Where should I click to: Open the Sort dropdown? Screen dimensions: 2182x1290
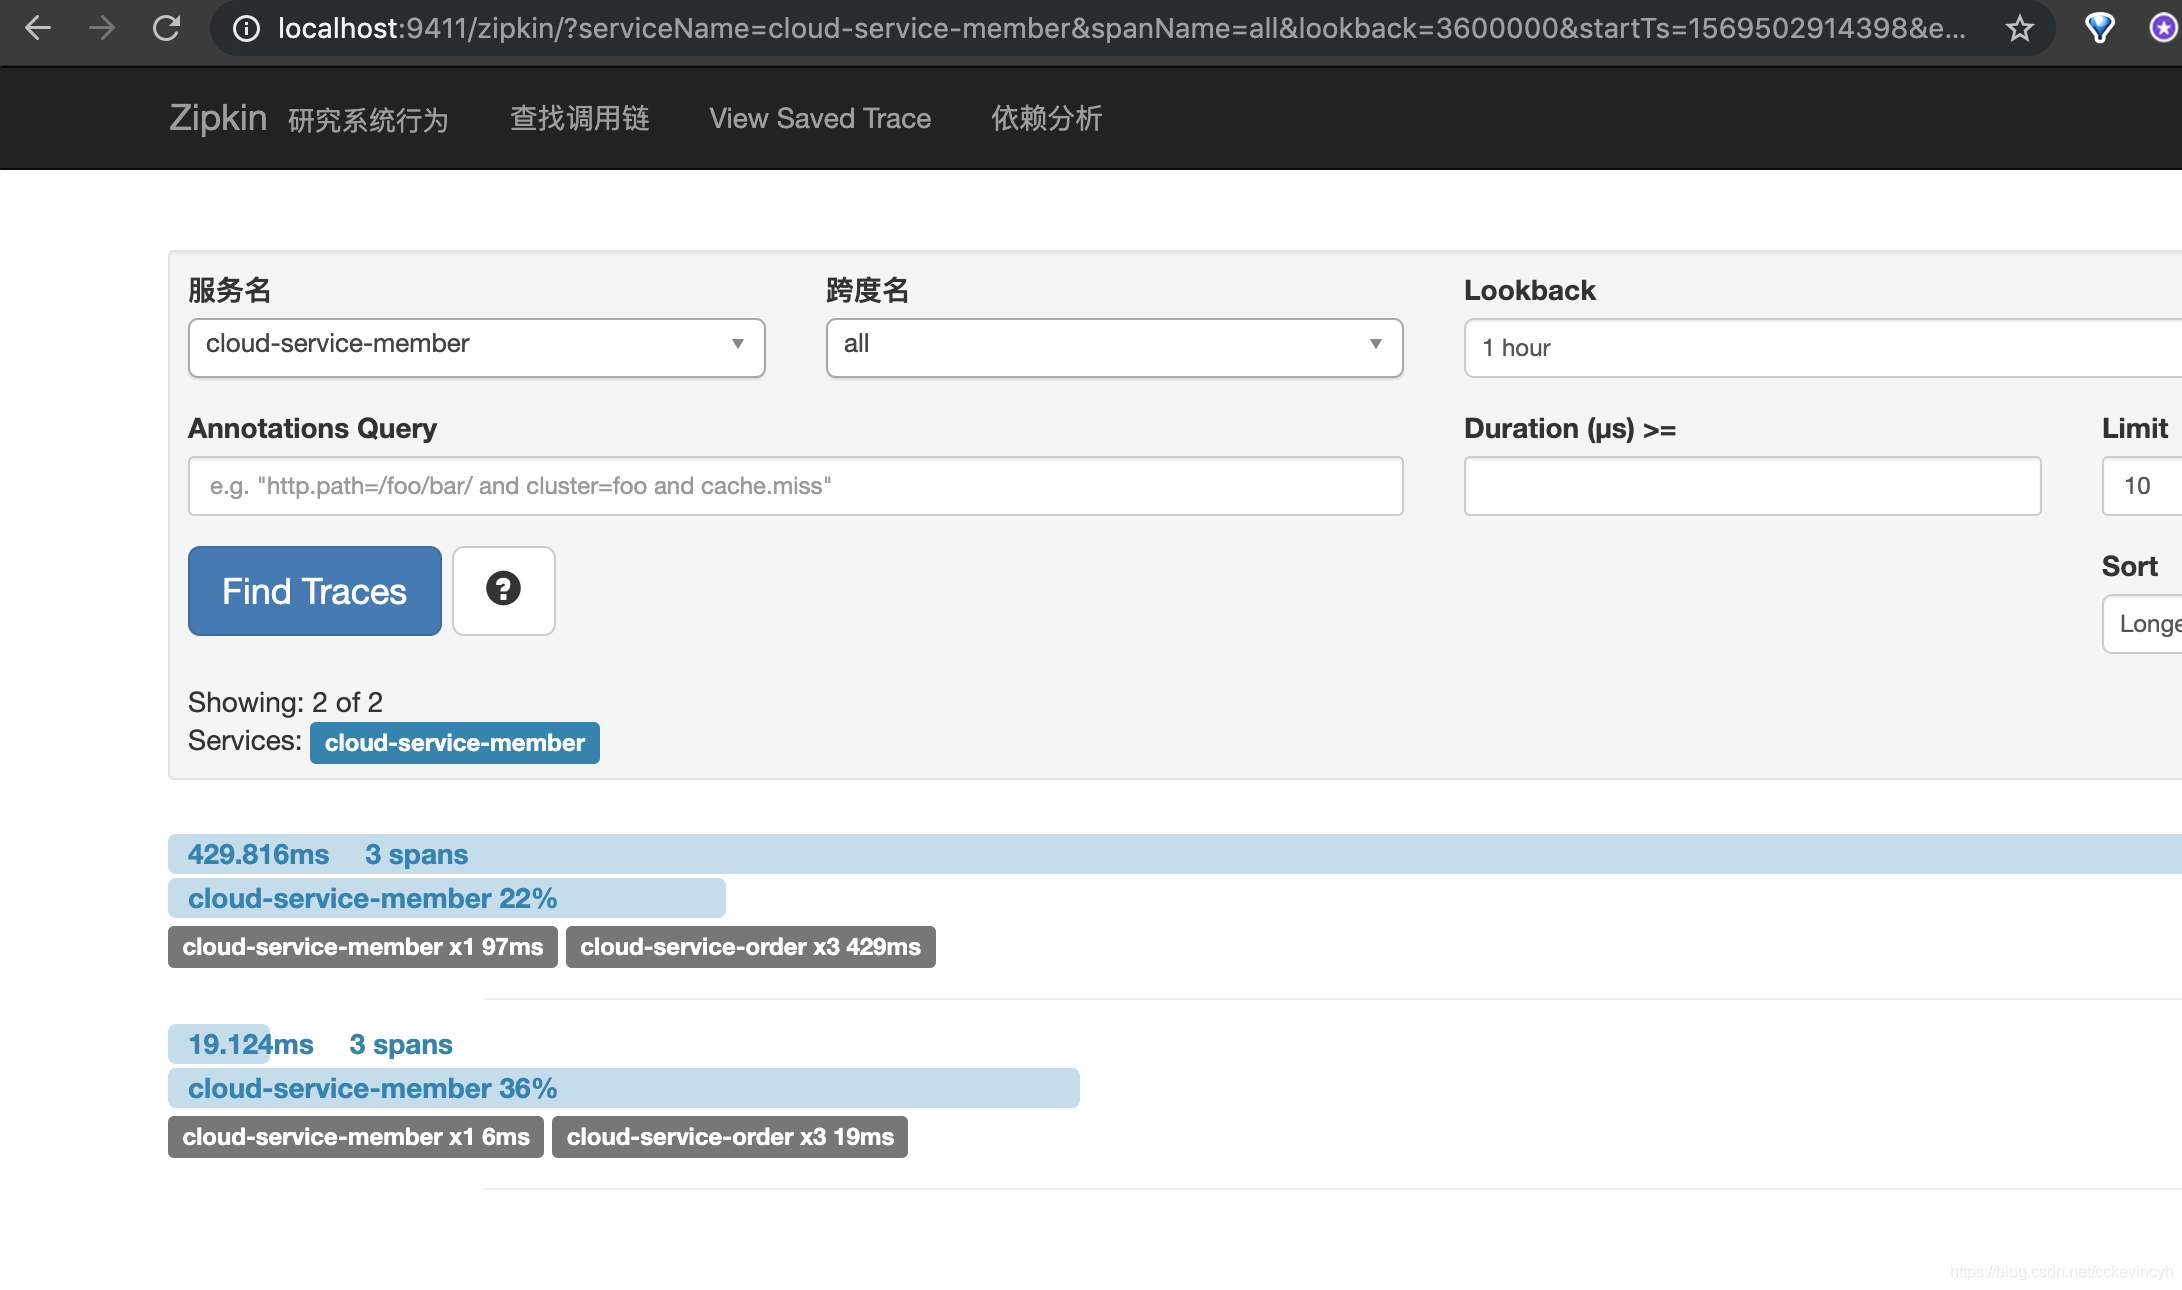point(2142,623)
